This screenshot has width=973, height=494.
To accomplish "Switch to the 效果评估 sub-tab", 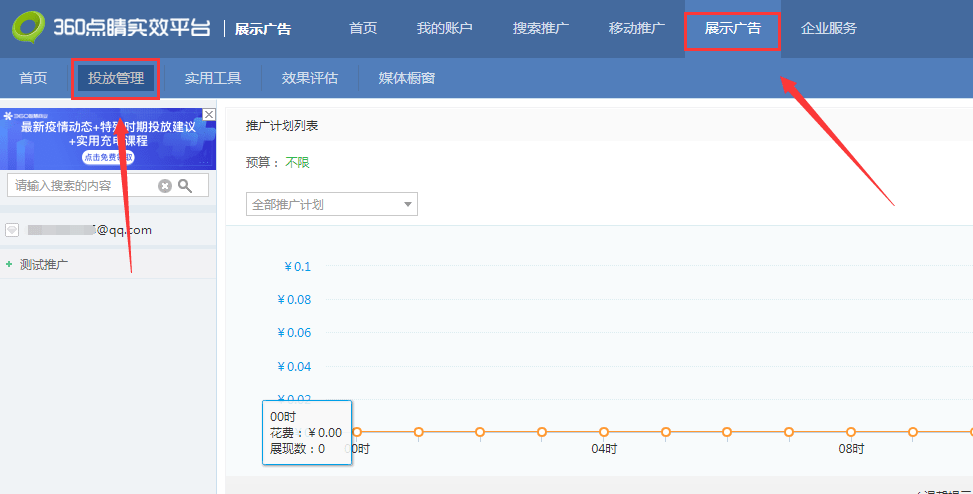I will (x=310, y=78).
